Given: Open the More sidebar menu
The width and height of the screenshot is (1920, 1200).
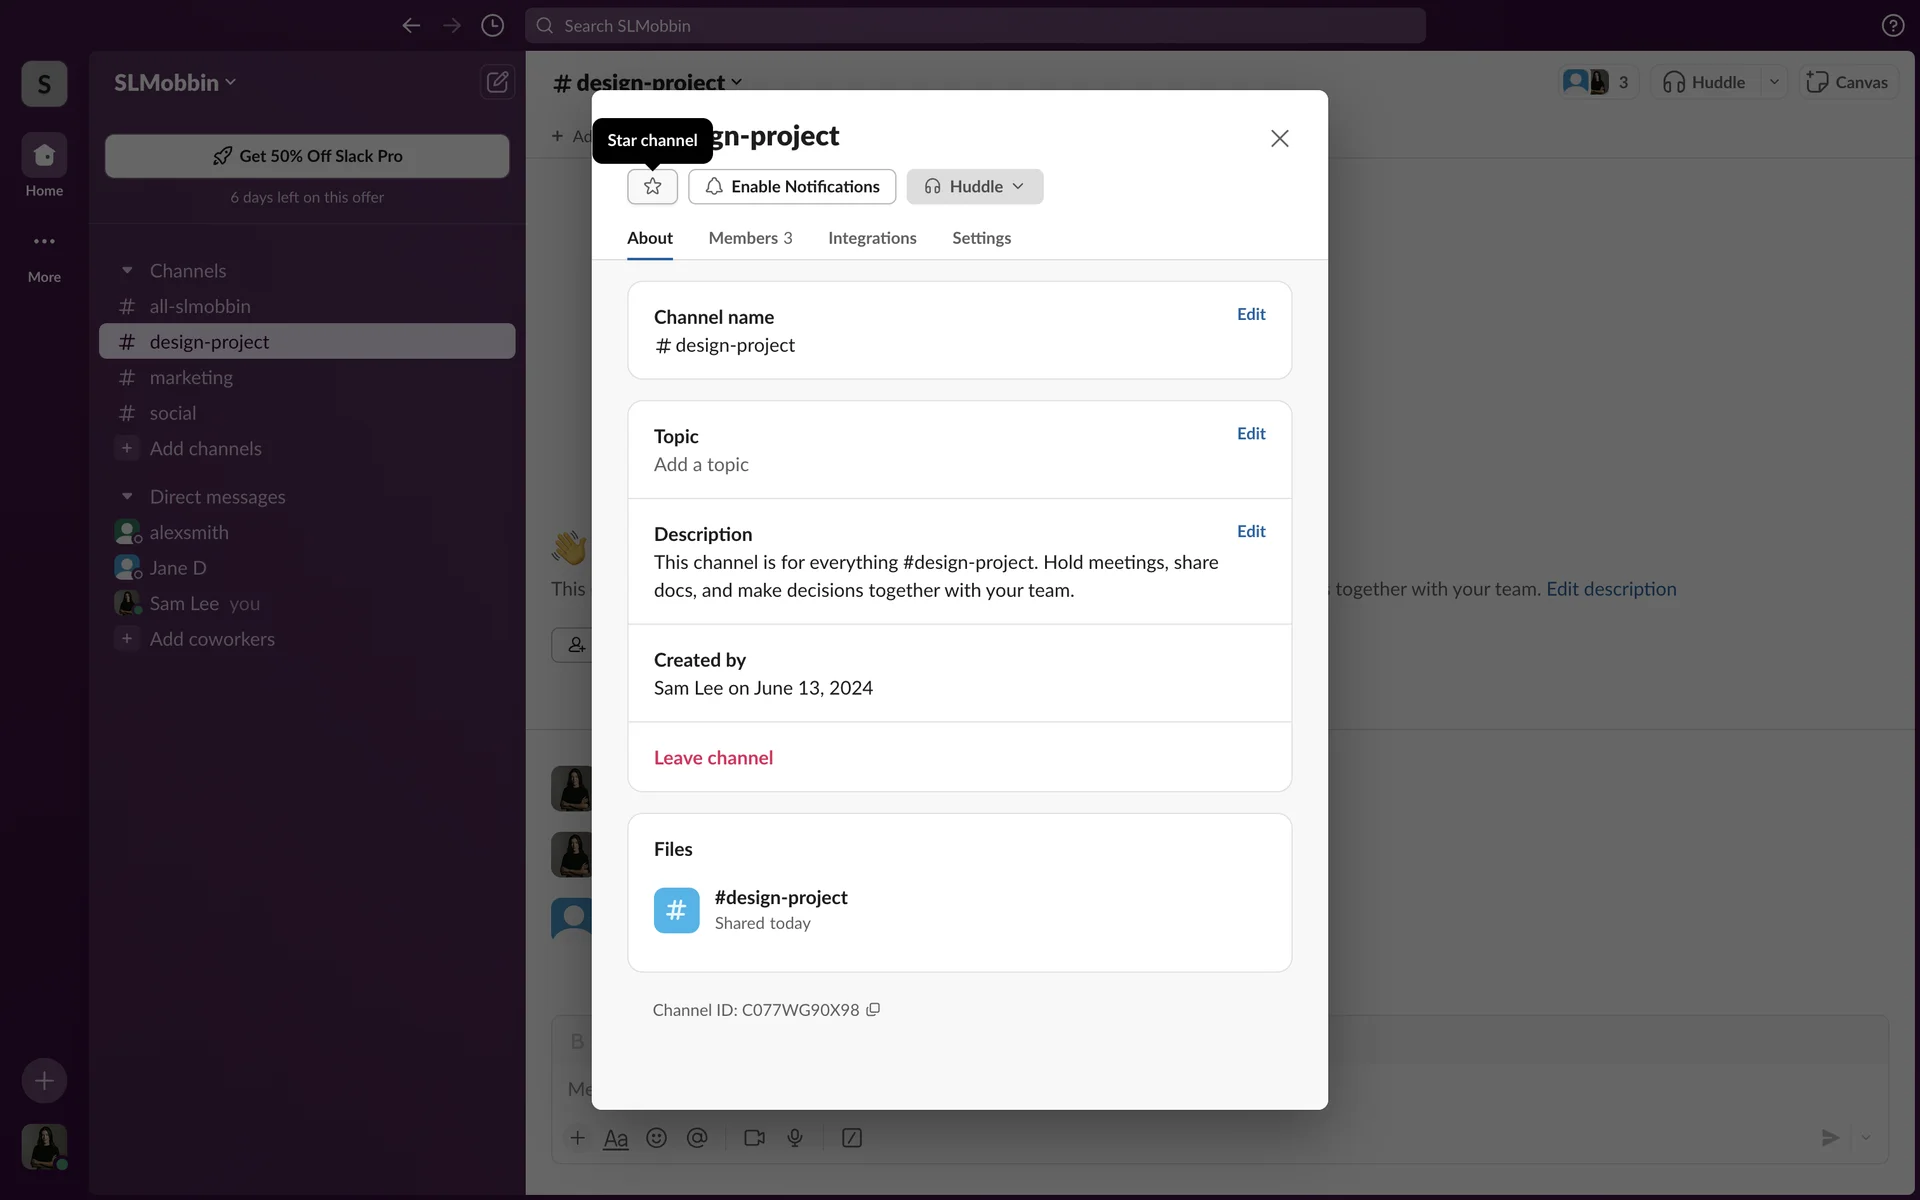Looking at the screenshot, I should click(x=44, y=242).
